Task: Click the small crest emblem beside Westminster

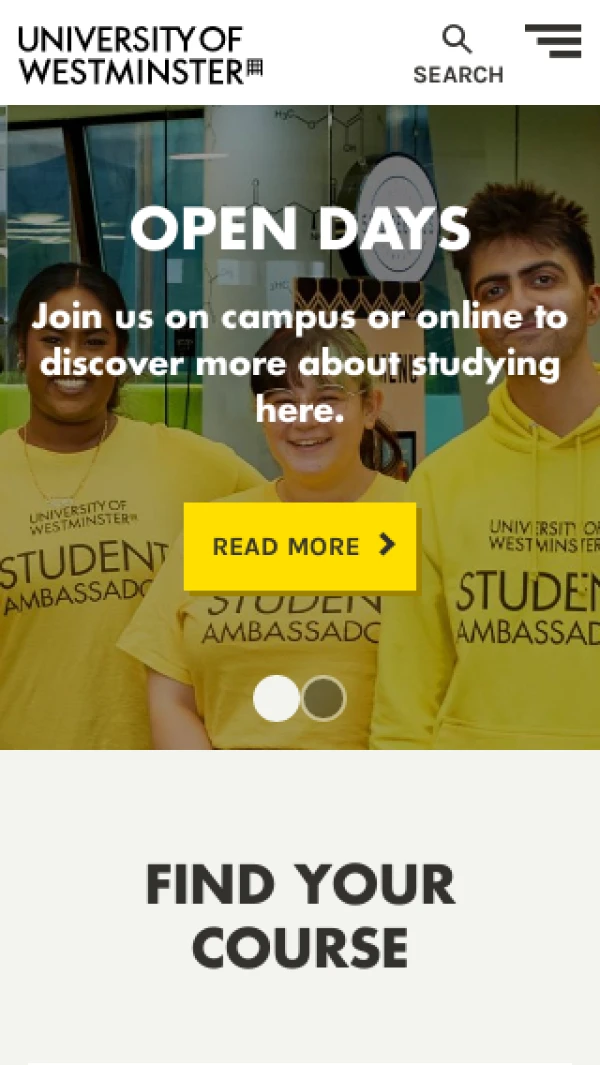Action: pyautogui.click(x=255, y=68)
